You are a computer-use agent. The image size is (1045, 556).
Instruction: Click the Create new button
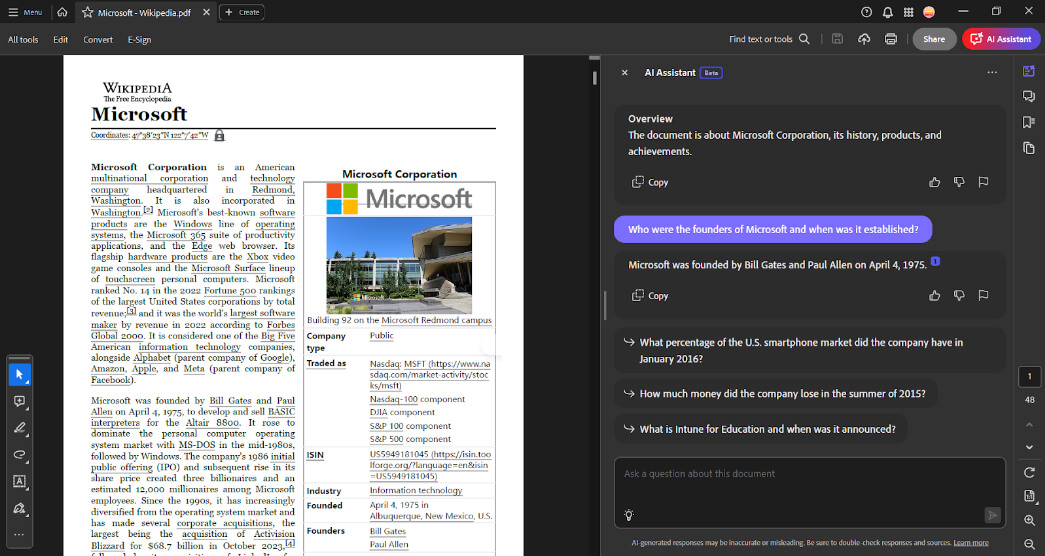coord(242,12)
